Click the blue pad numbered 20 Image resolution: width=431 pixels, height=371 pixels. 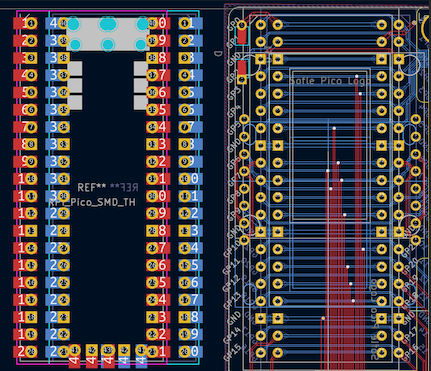click(190, 351)
